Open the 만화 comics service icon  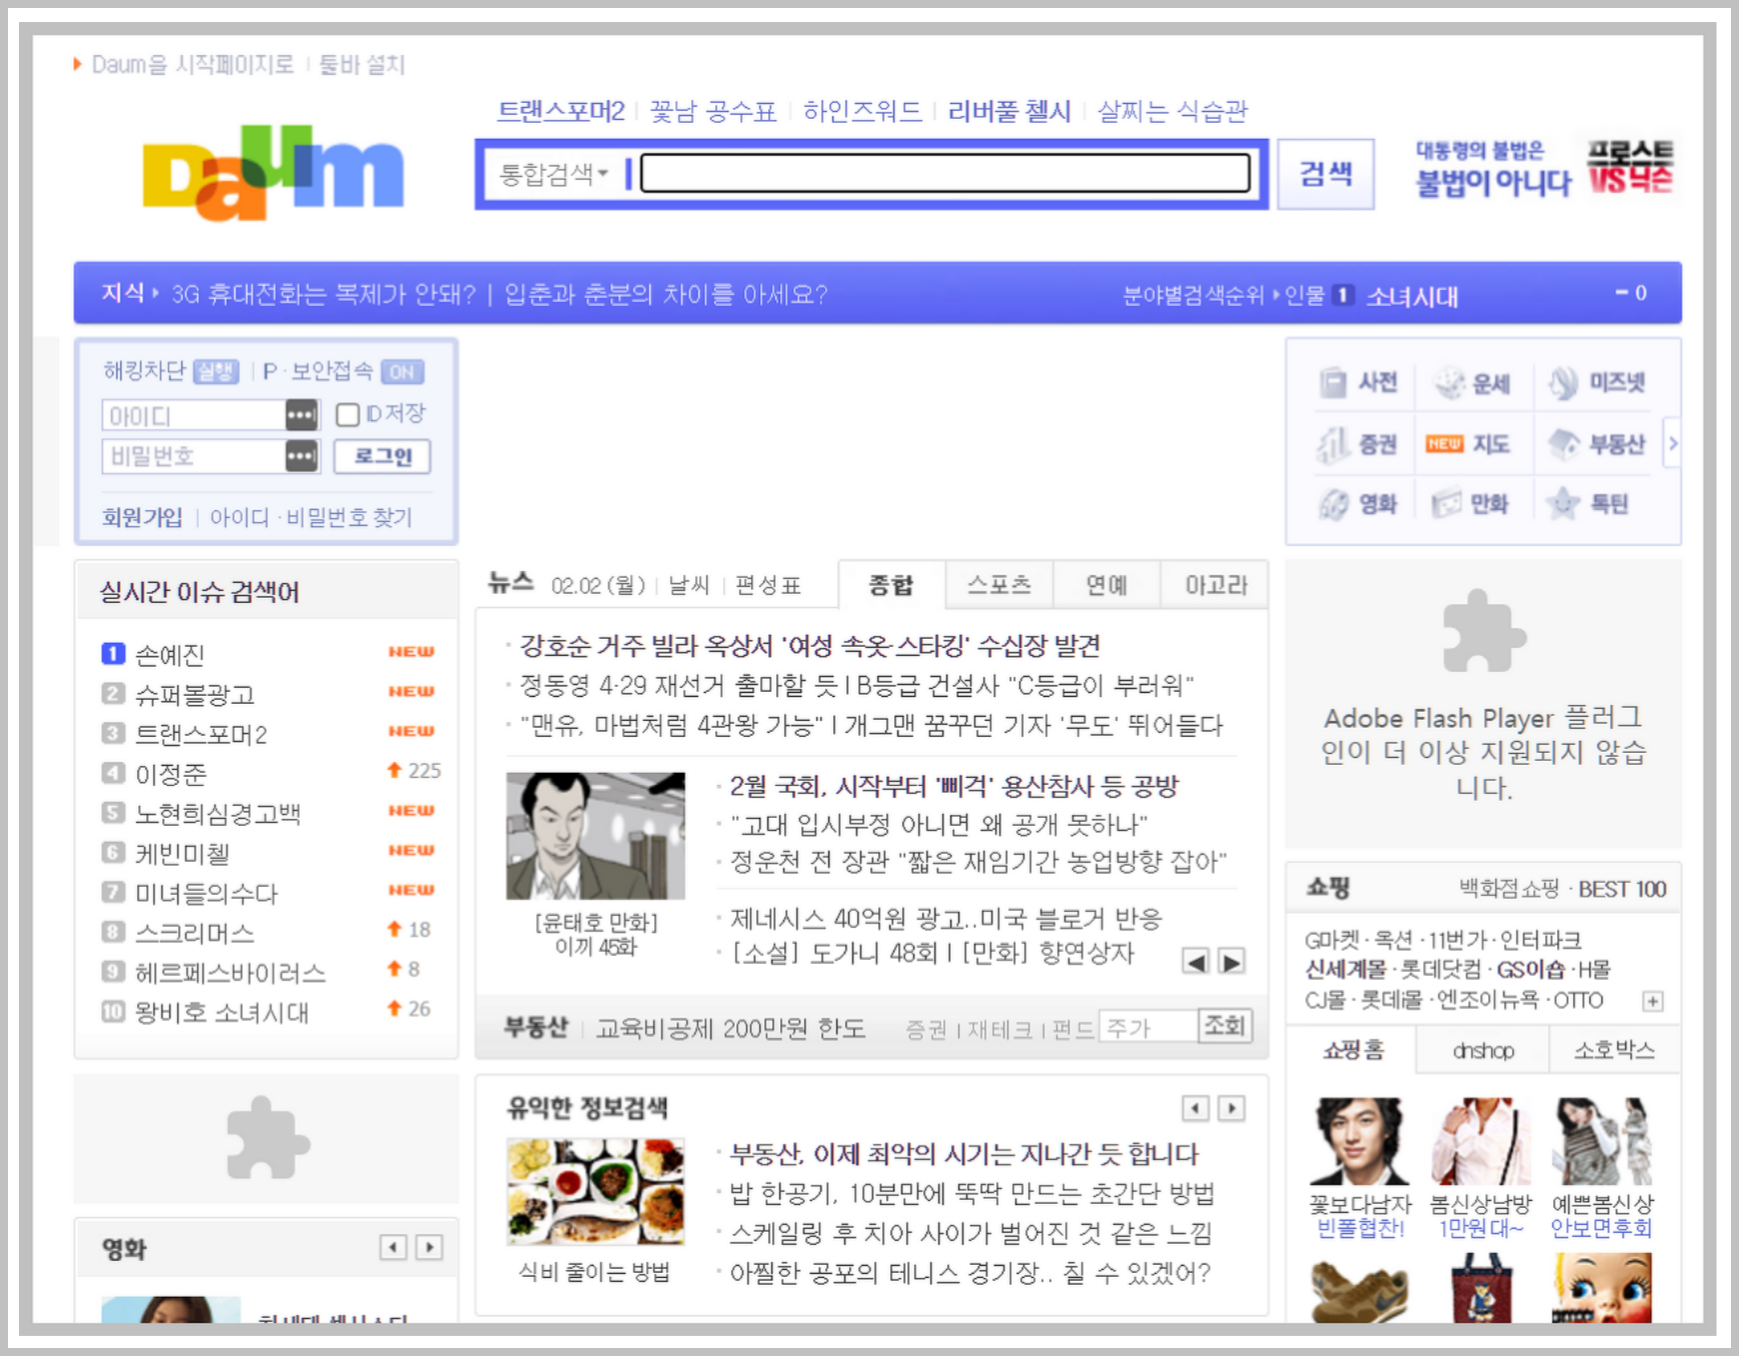click(1470, 504)
